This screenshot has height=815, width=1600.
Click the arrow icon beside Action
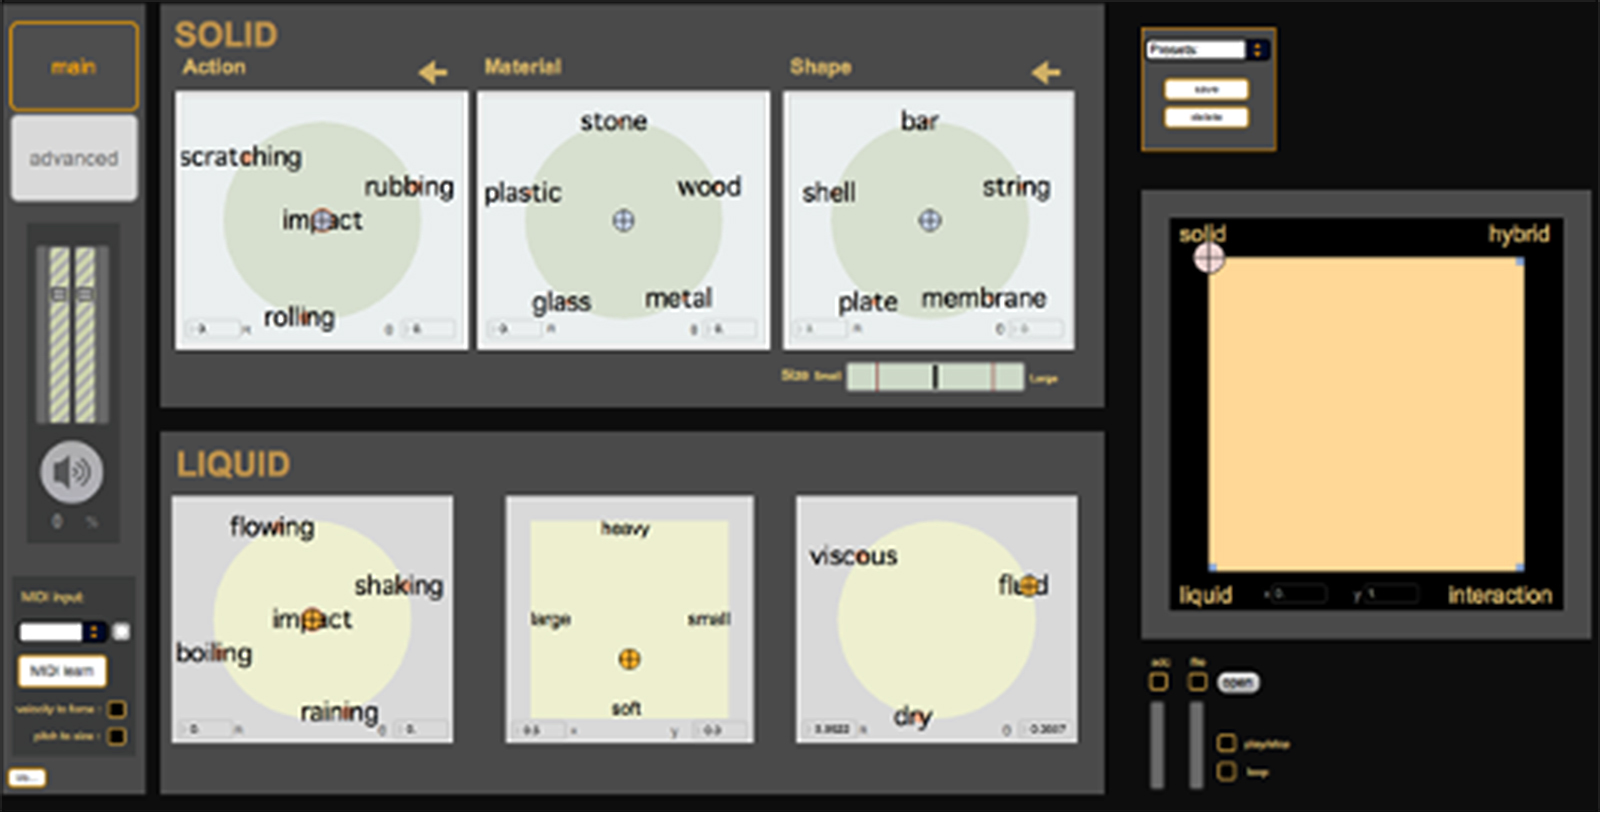pos(433,72)
